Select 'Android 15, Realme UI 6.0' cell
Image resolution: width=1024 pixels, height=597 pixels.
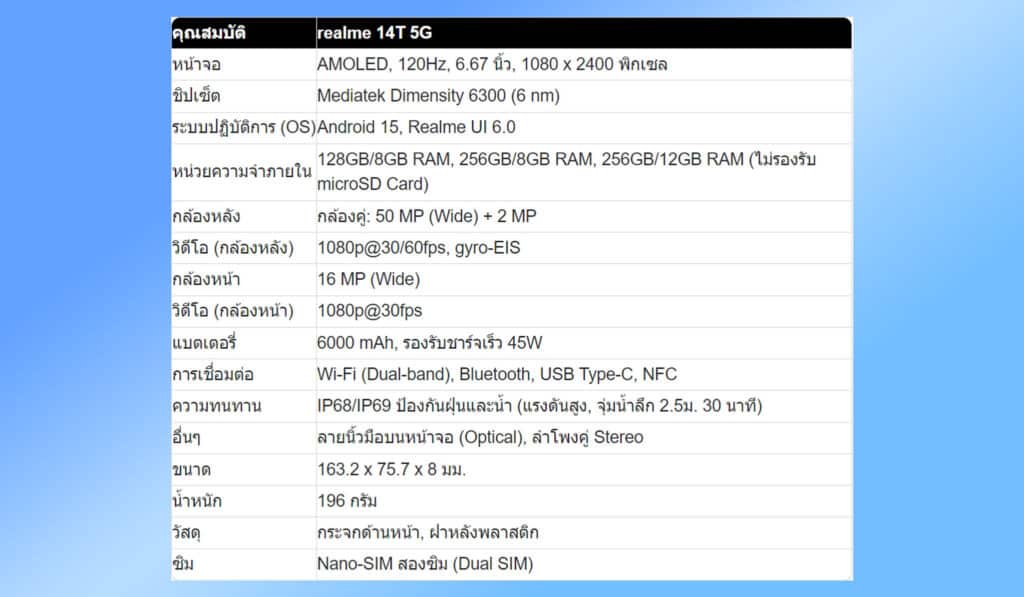[584, 127]
